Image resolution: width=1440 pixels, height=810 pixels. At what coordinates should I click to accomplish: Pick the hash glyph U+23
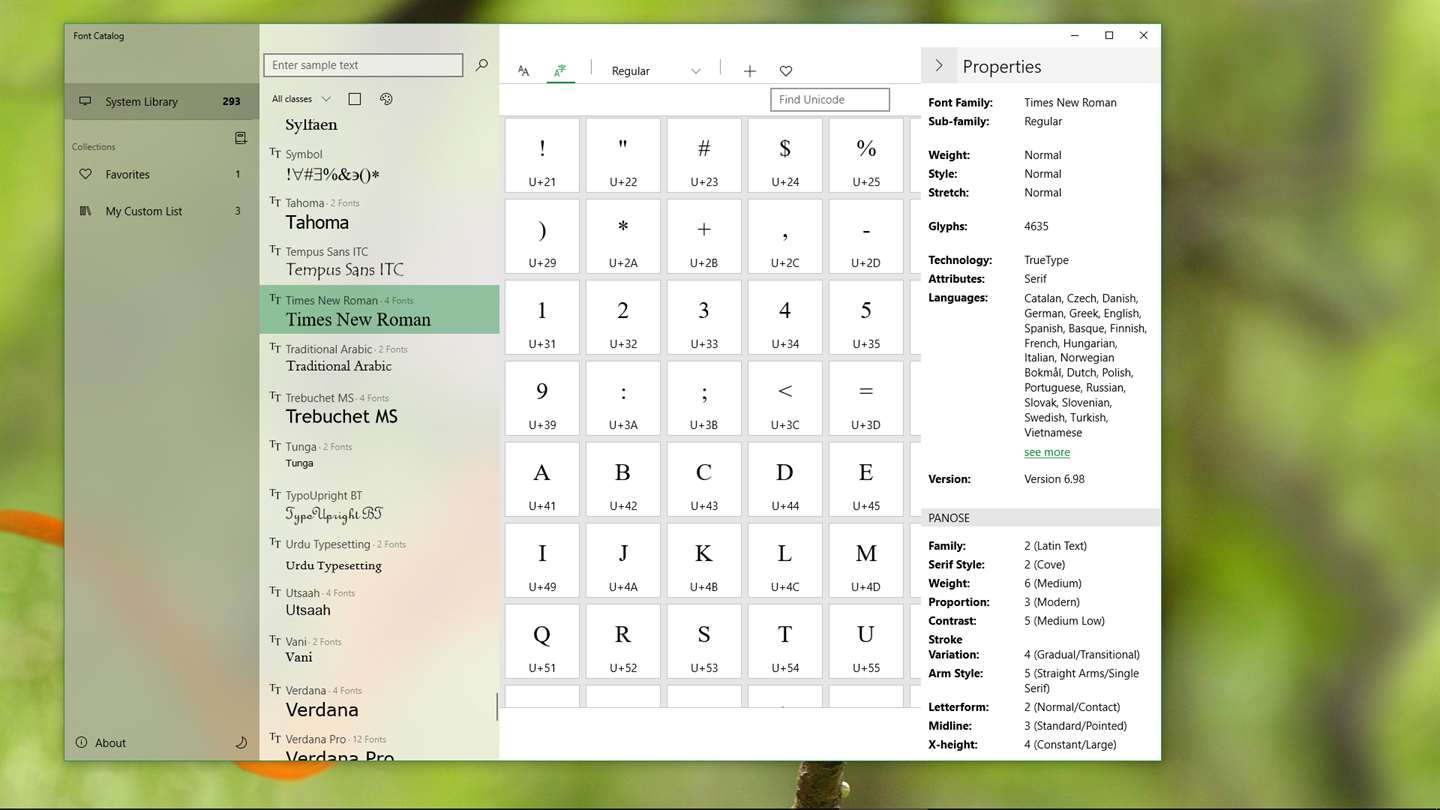(704, 155)
